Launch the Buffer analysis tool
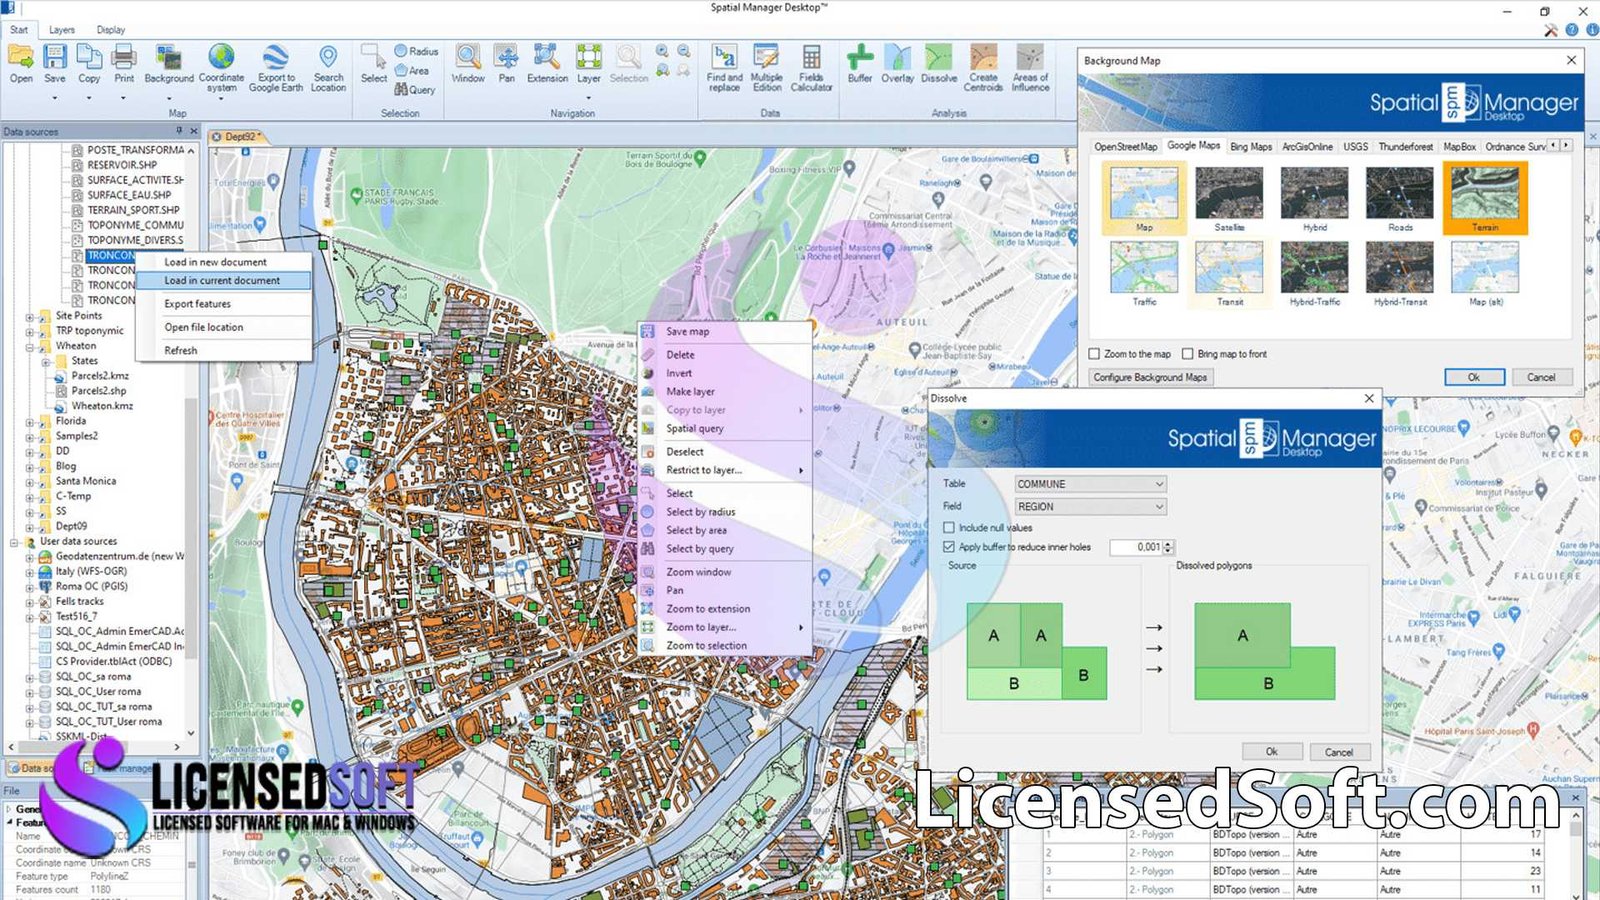 860,64
